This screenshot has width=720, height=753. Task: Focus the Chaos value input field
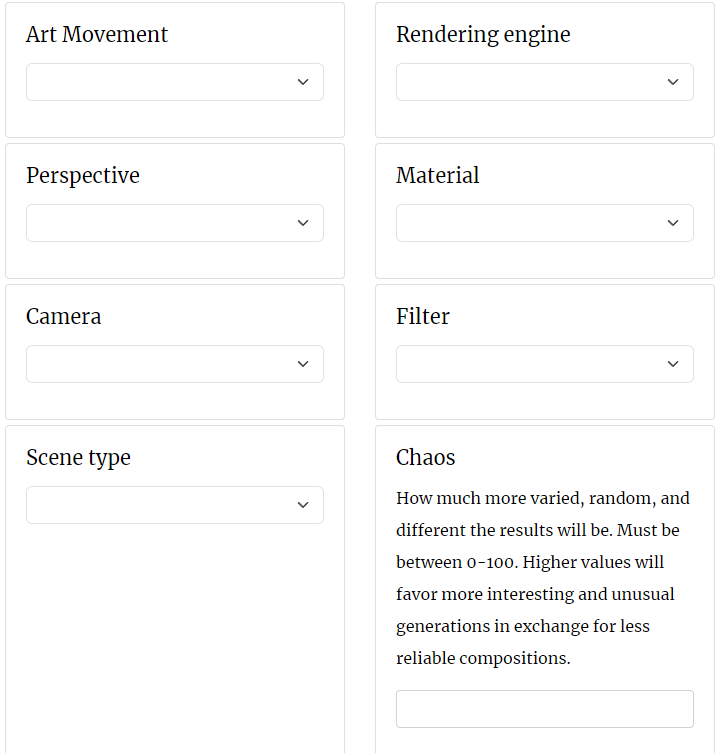point(545,709)
